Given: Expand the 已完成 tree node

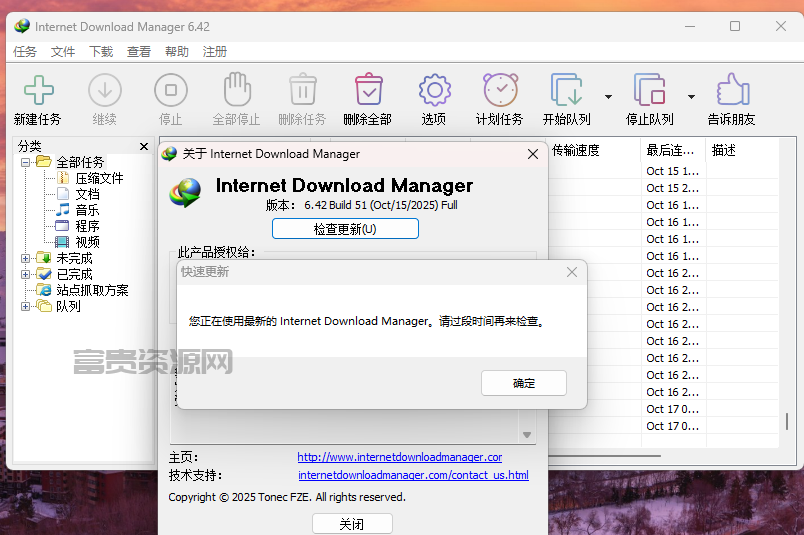Looking at the screenshot, I should [25, 274].
